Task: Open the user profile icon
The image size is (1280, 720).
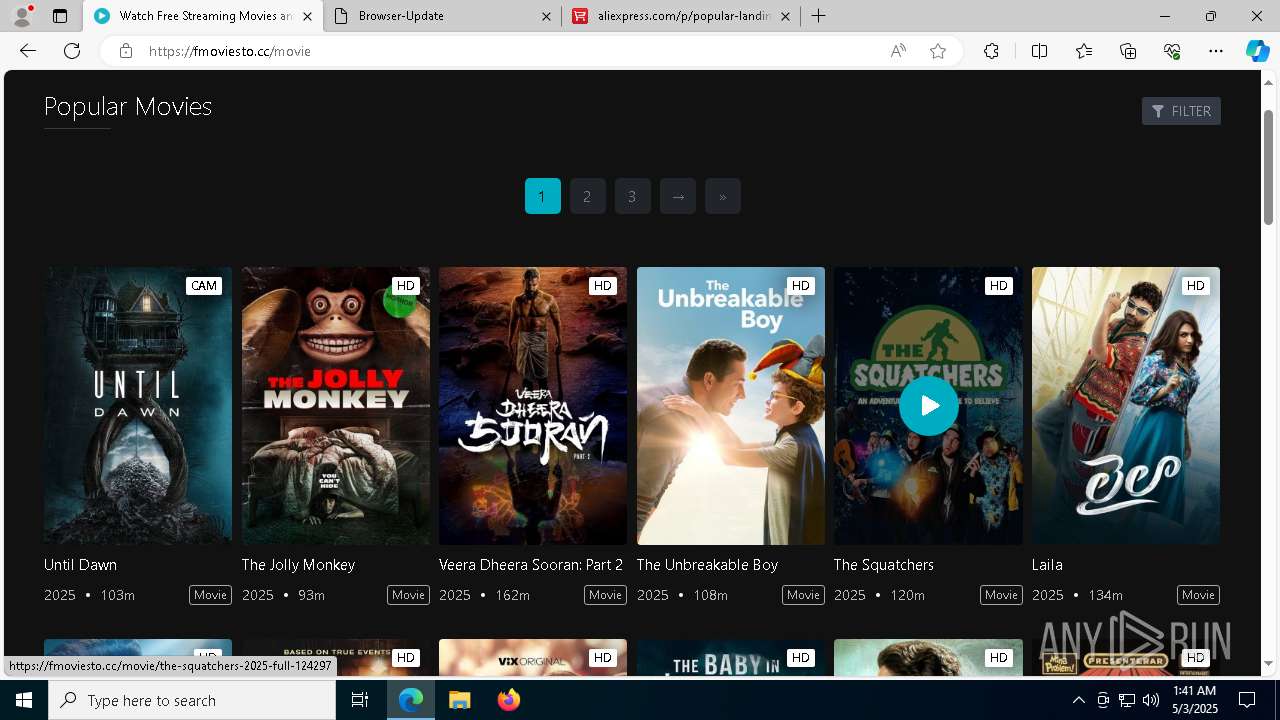Action: point(21,16)
